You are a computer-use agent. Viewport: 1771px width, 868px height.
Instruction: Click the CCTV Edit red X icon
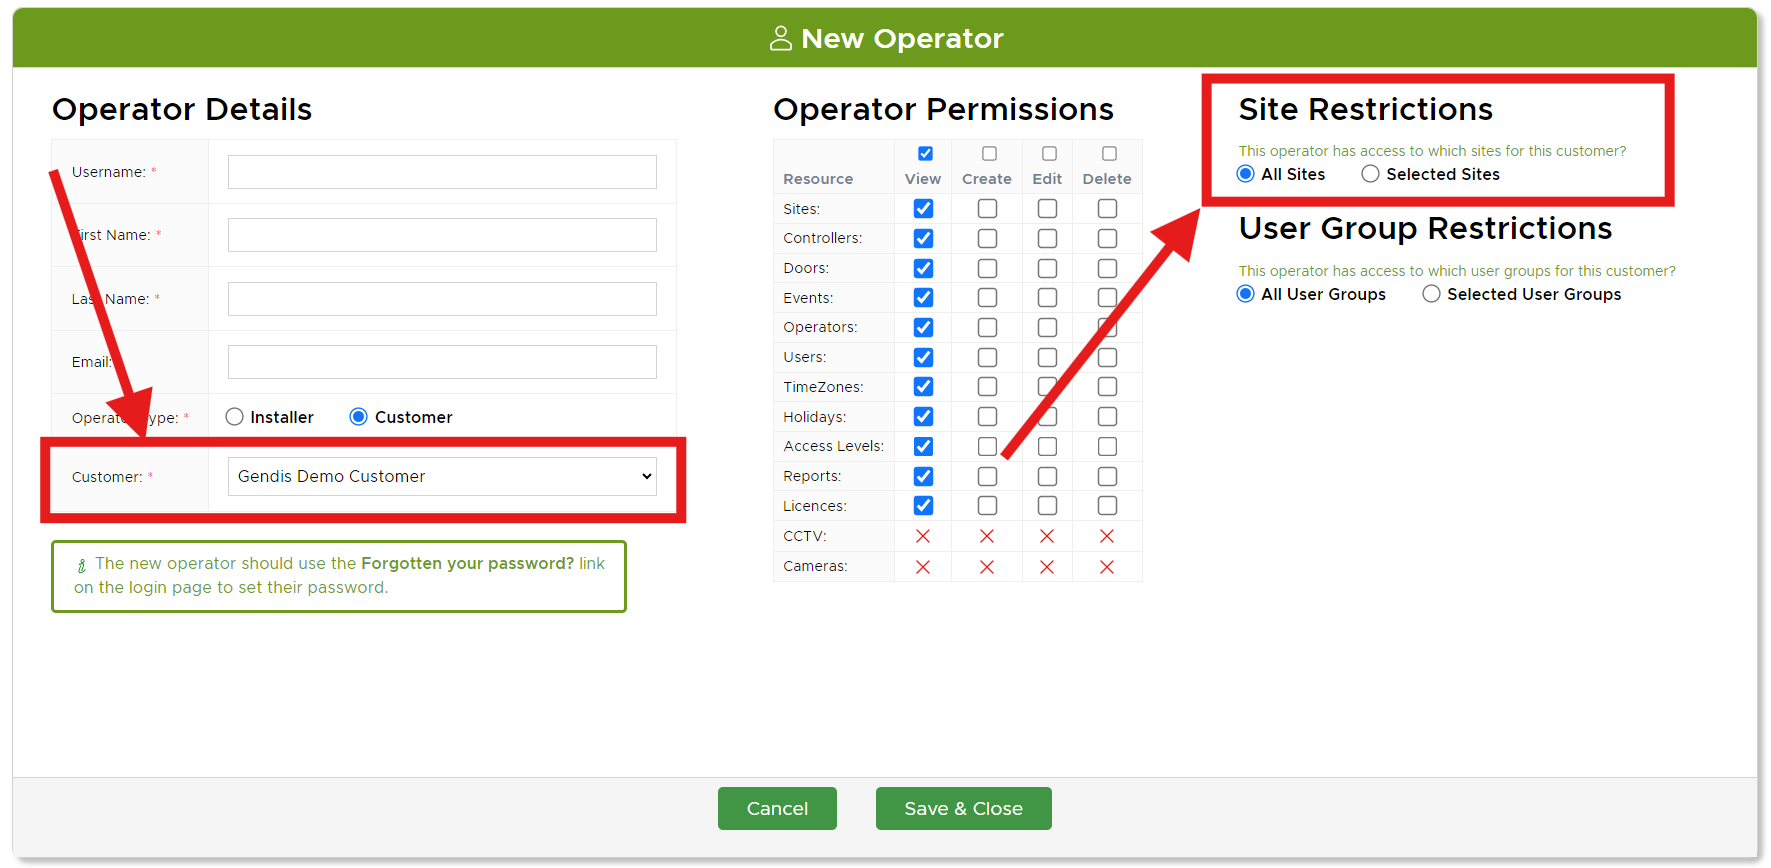pyautogui.click(x=1047, y=537)
